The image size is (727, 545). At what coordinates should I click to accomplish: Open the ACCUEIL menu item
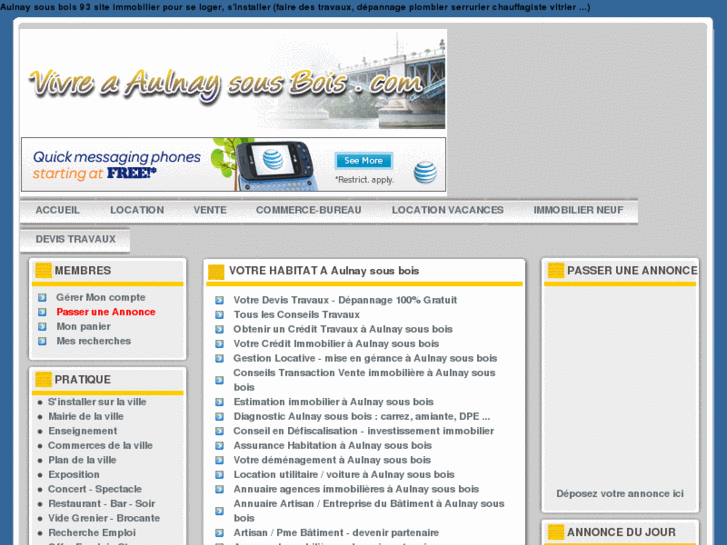57,210
